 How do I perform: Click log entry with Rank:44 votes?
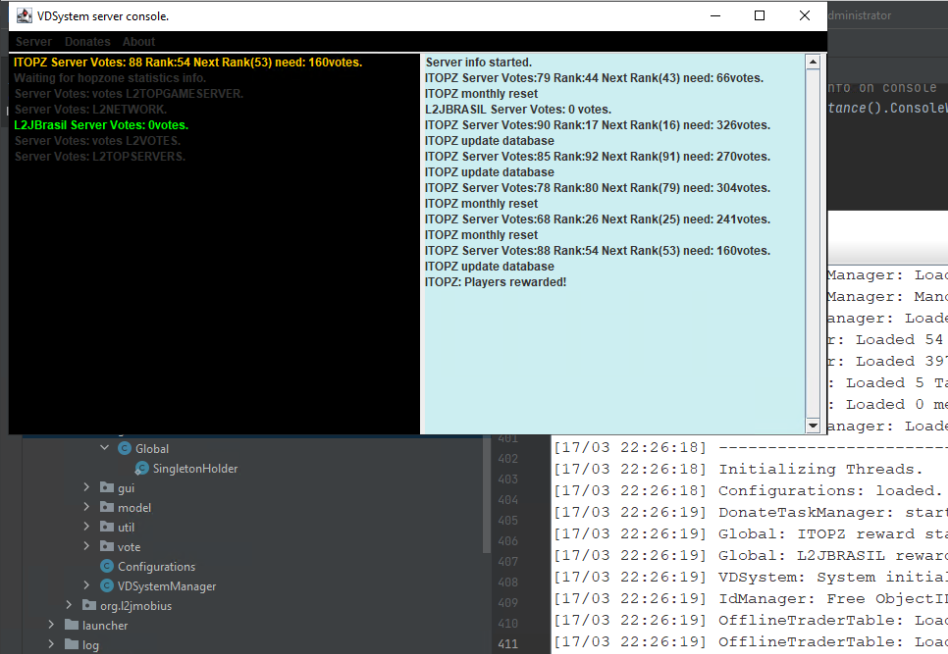point(594,78)
